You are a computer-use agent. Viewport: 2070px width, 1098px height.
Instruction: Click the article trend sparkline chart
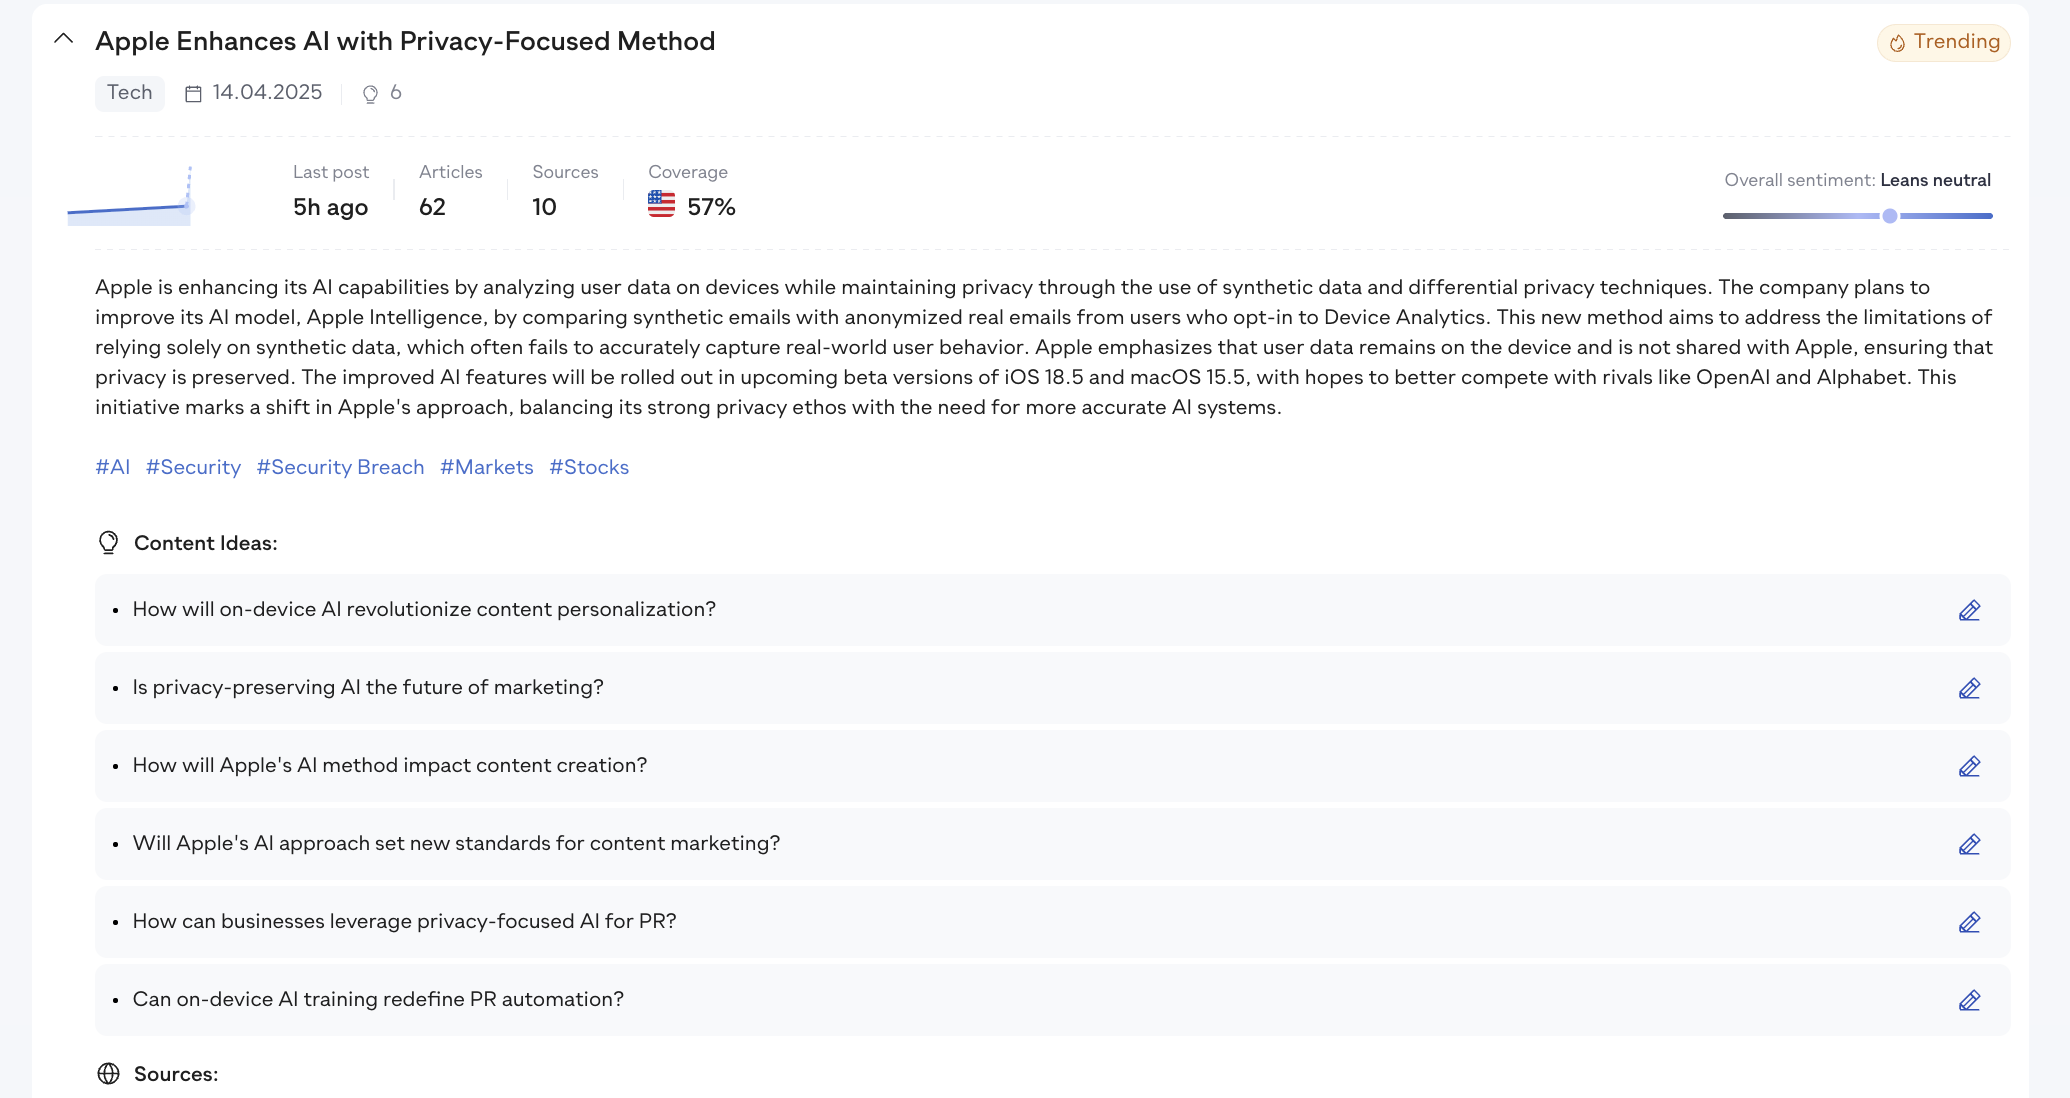(x=130, y=200)
